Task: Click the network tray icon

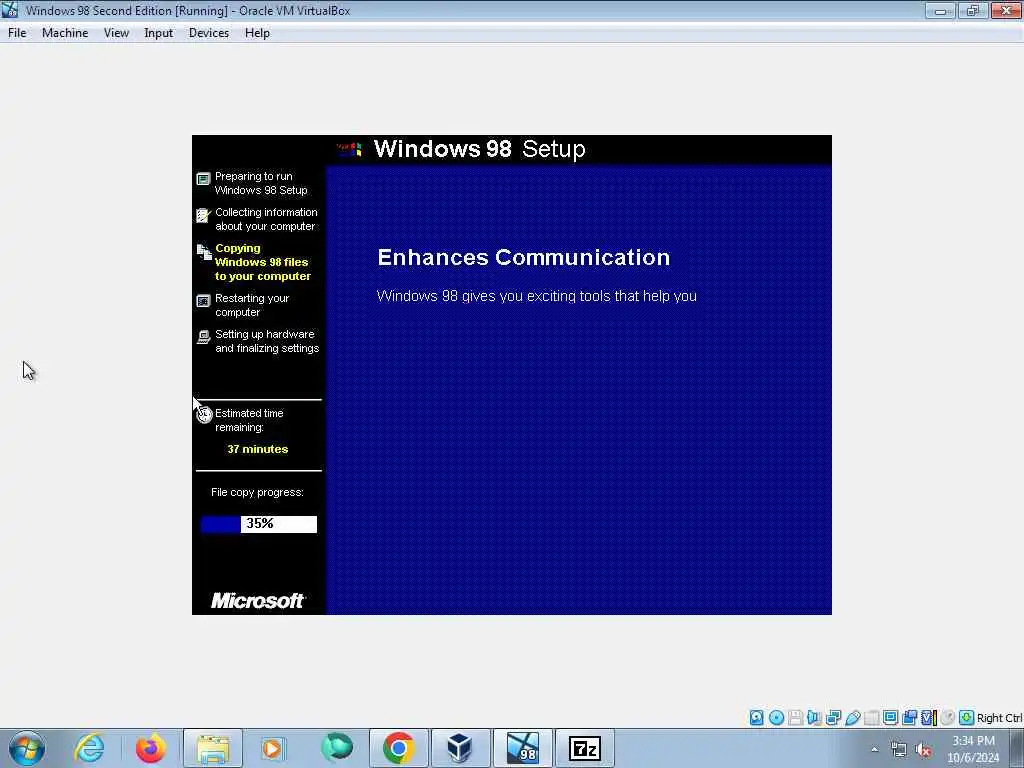Action: tap(899, 750)
